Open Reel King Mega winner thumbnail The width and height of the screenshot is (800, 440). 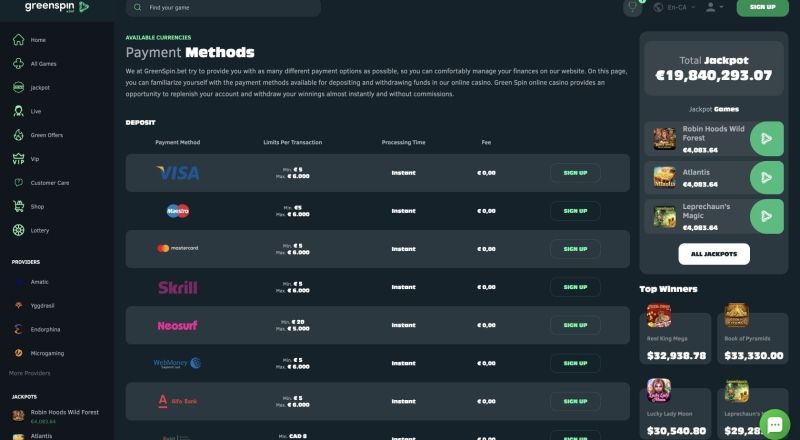[659, 315]
